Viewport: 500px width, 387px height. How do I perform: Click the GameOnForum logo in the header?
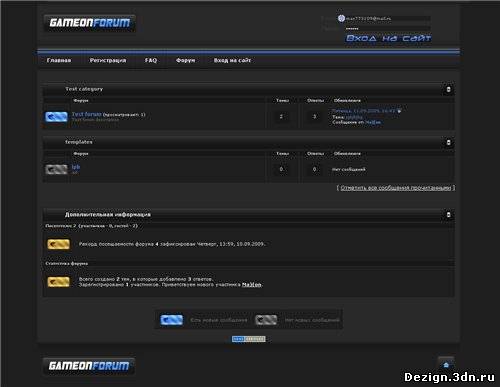89,23
